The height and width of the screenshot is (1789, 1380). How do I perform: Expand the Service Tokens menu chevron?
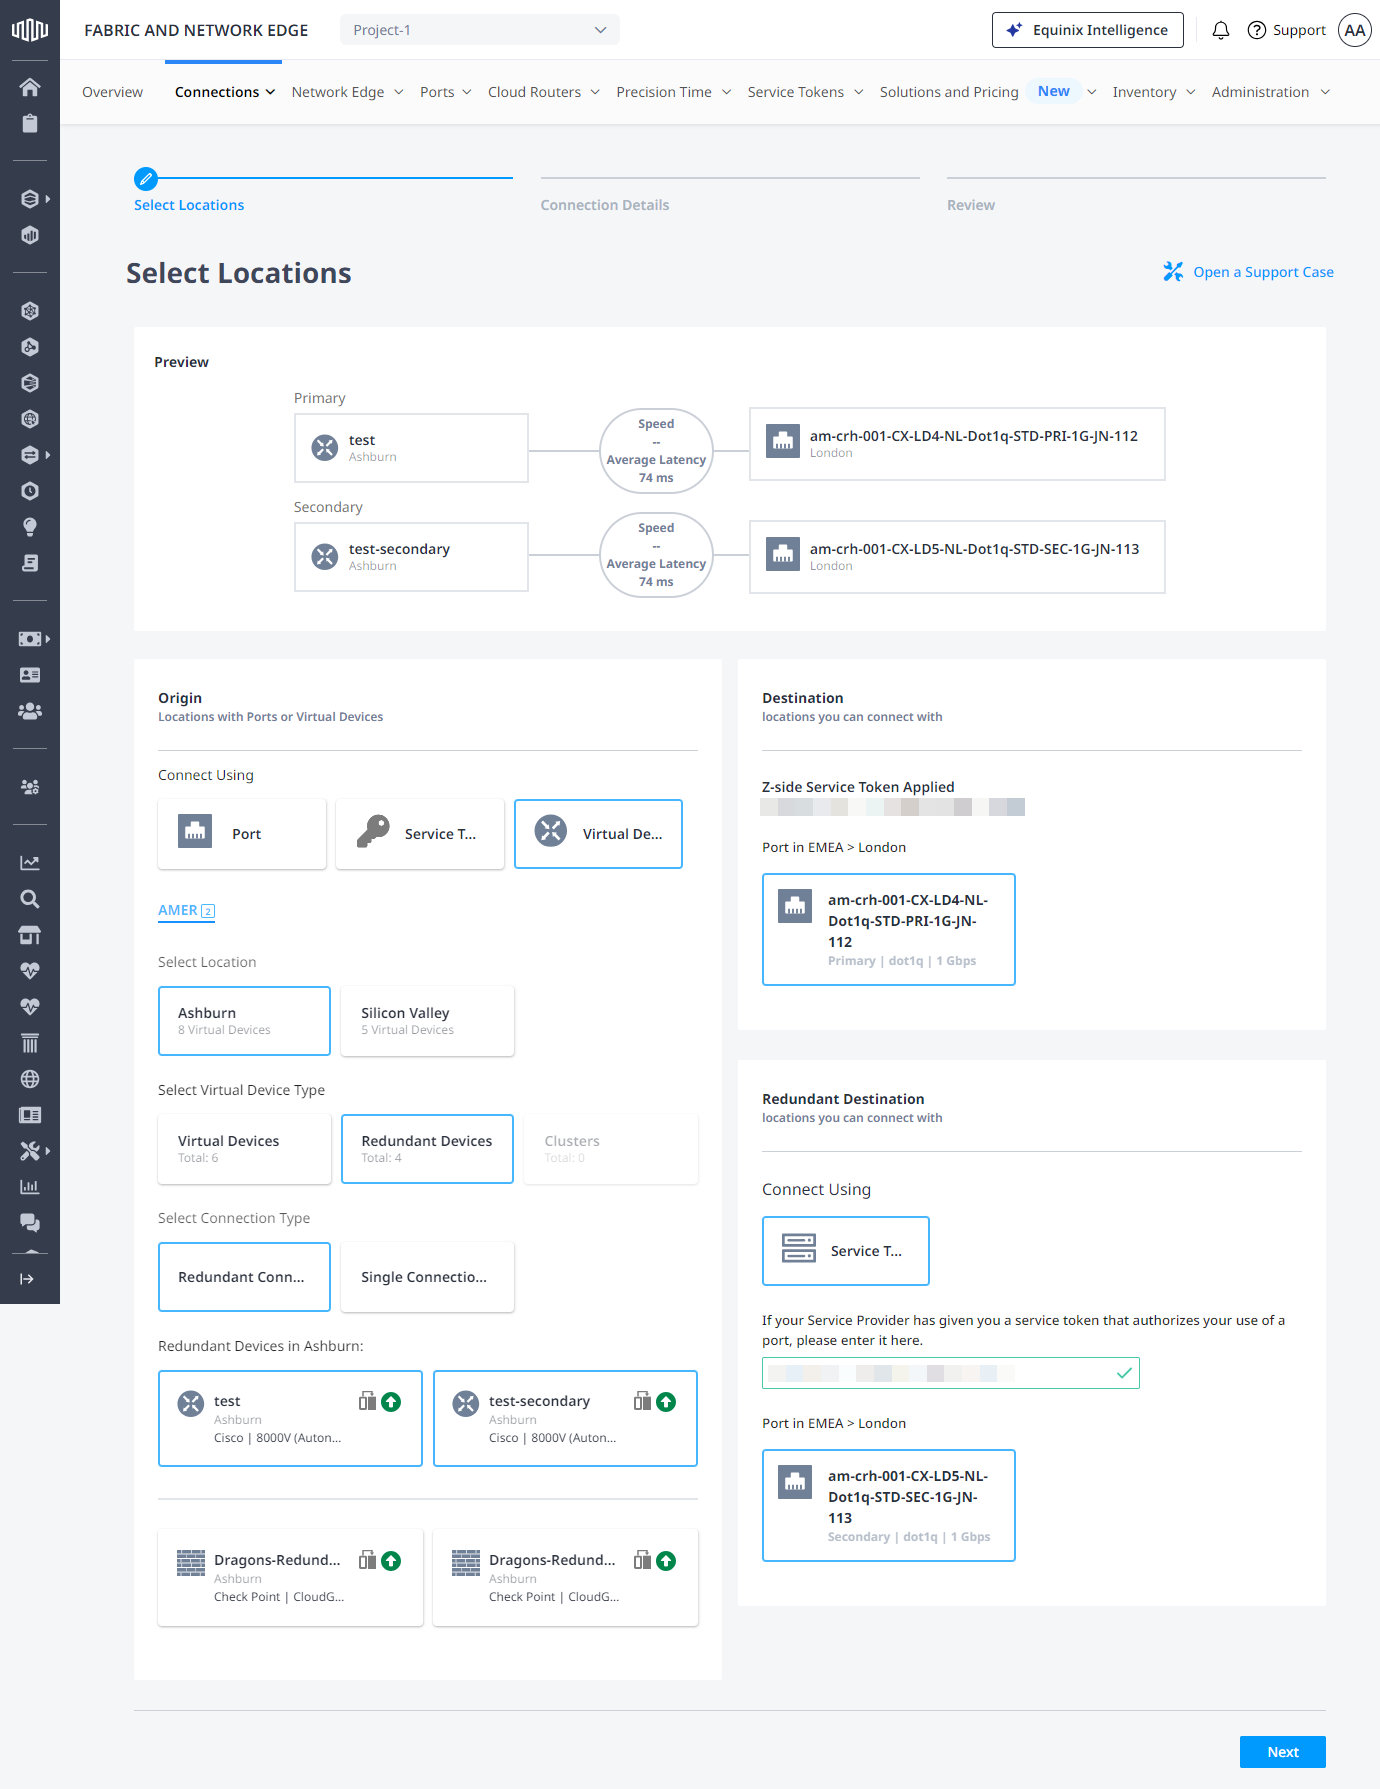[x=858, y=92]
